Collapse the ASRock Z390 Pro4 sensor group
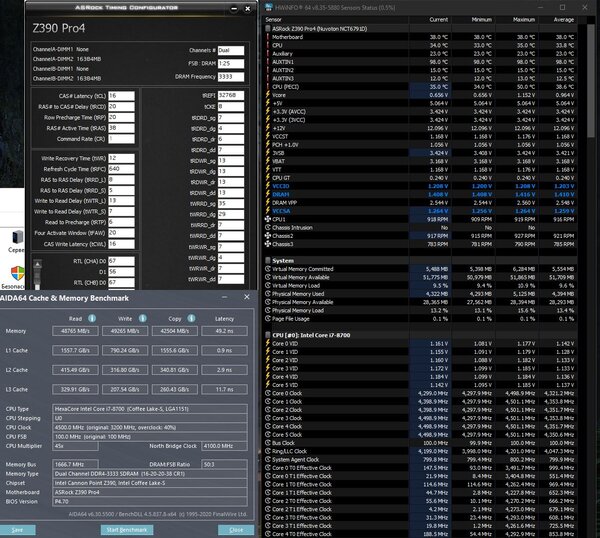 (x=268, y=29)
